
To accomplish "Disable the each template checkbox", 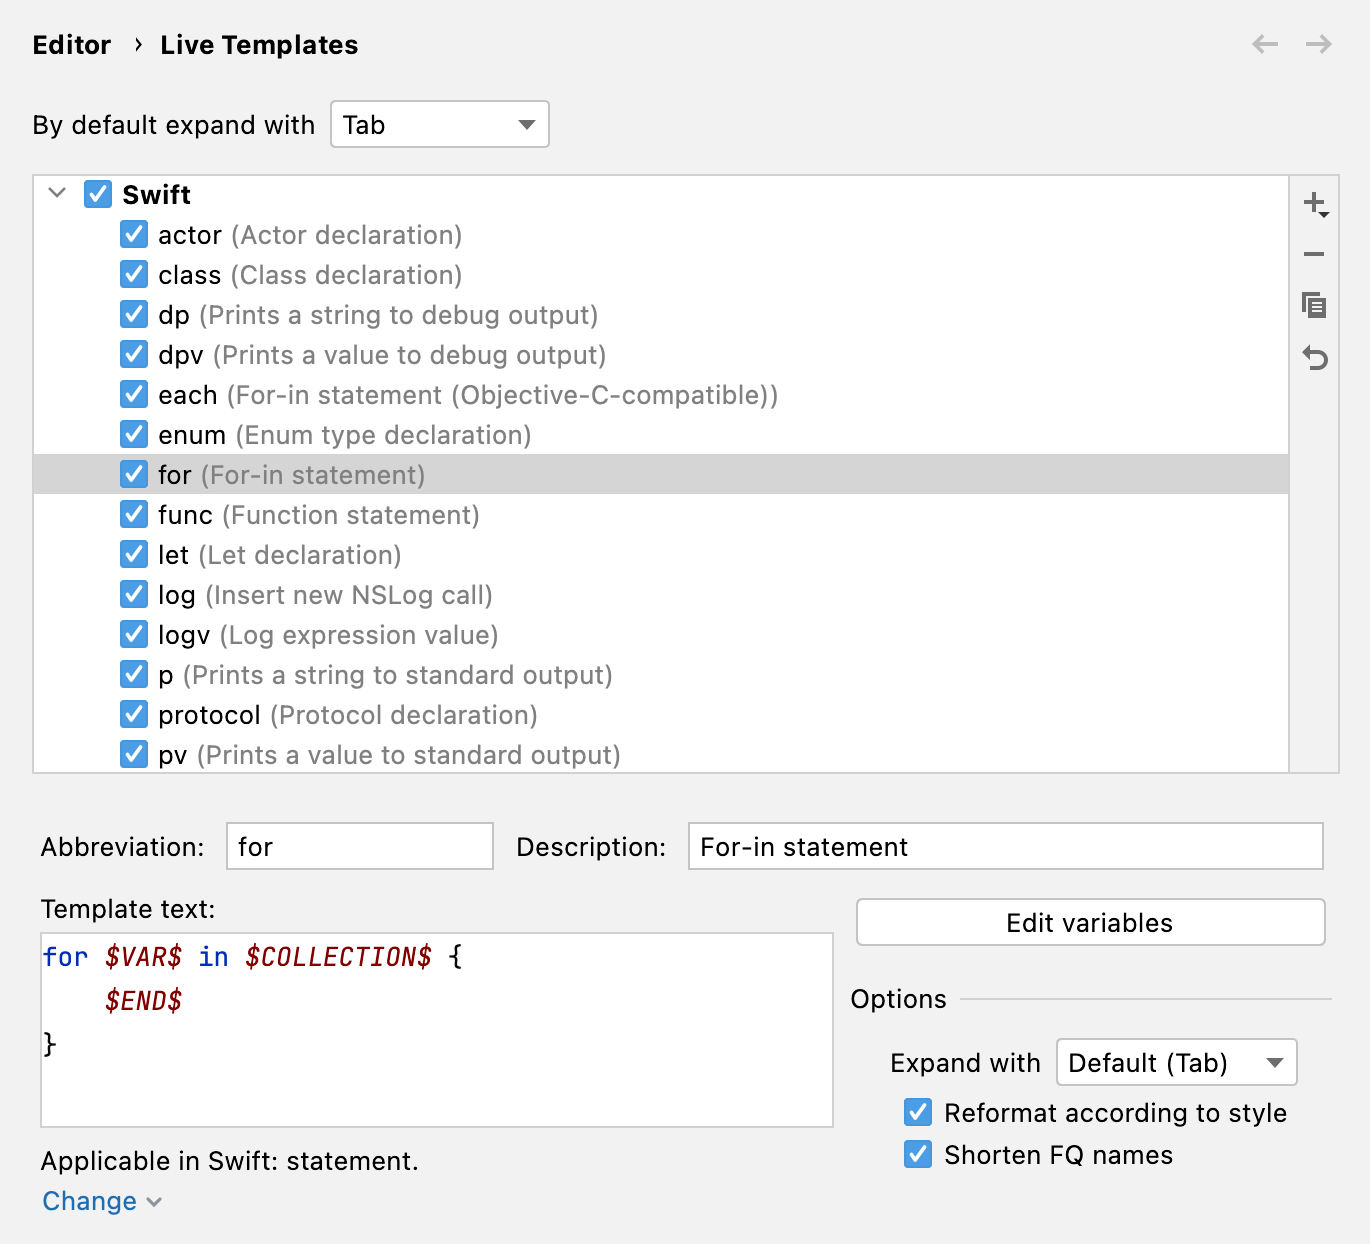I will [134, 394].
